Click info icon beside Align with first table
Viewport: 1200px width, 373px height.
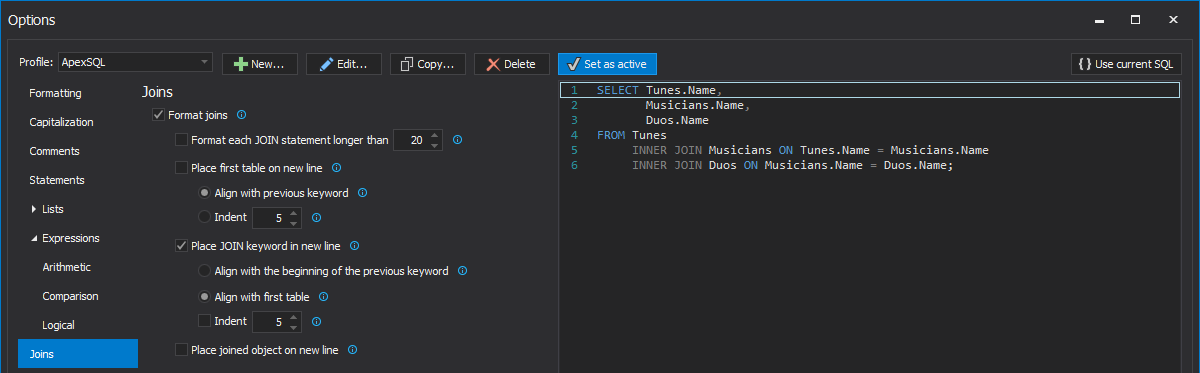pyautogui.click(x=323, y=296)
